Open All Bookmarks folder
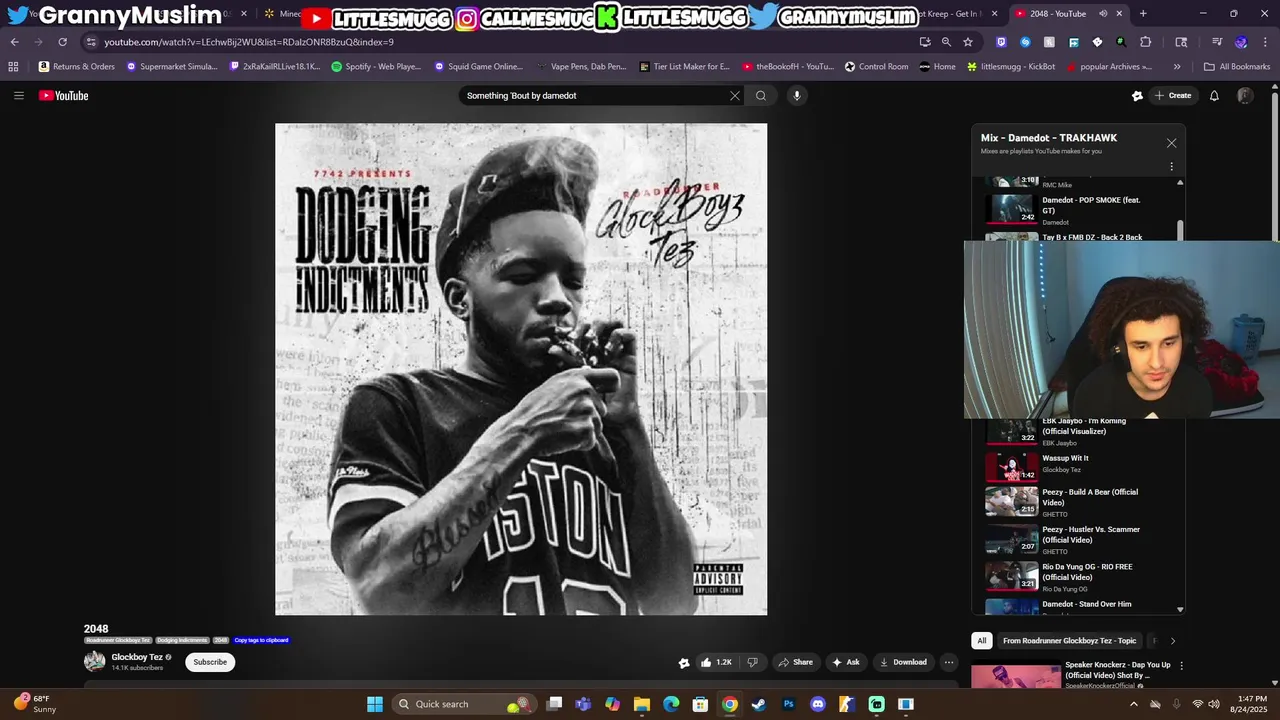 1237,67
